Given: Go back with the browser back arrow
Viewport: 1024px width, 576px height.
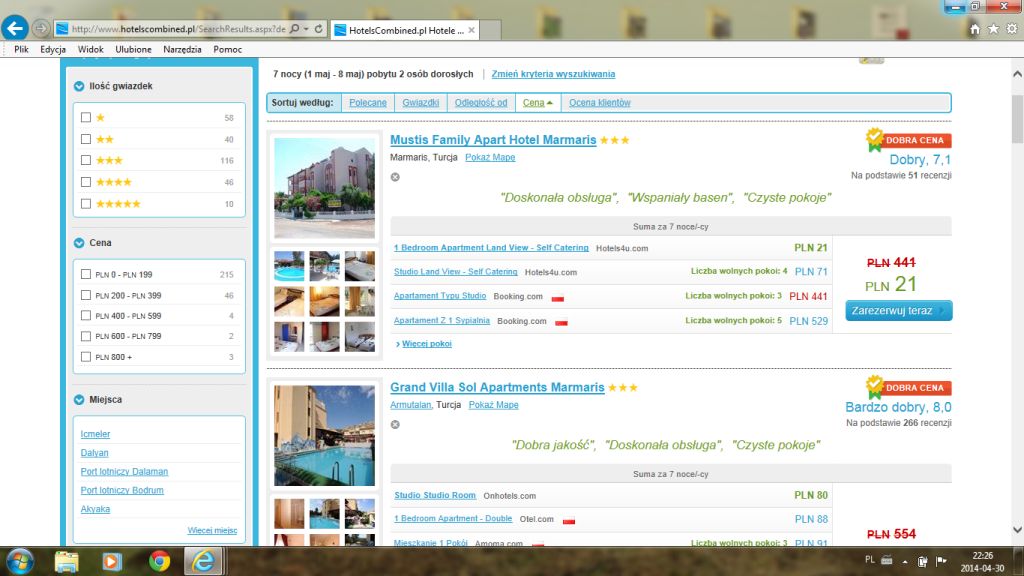Looking at the screenshot, I should (14, 28).
